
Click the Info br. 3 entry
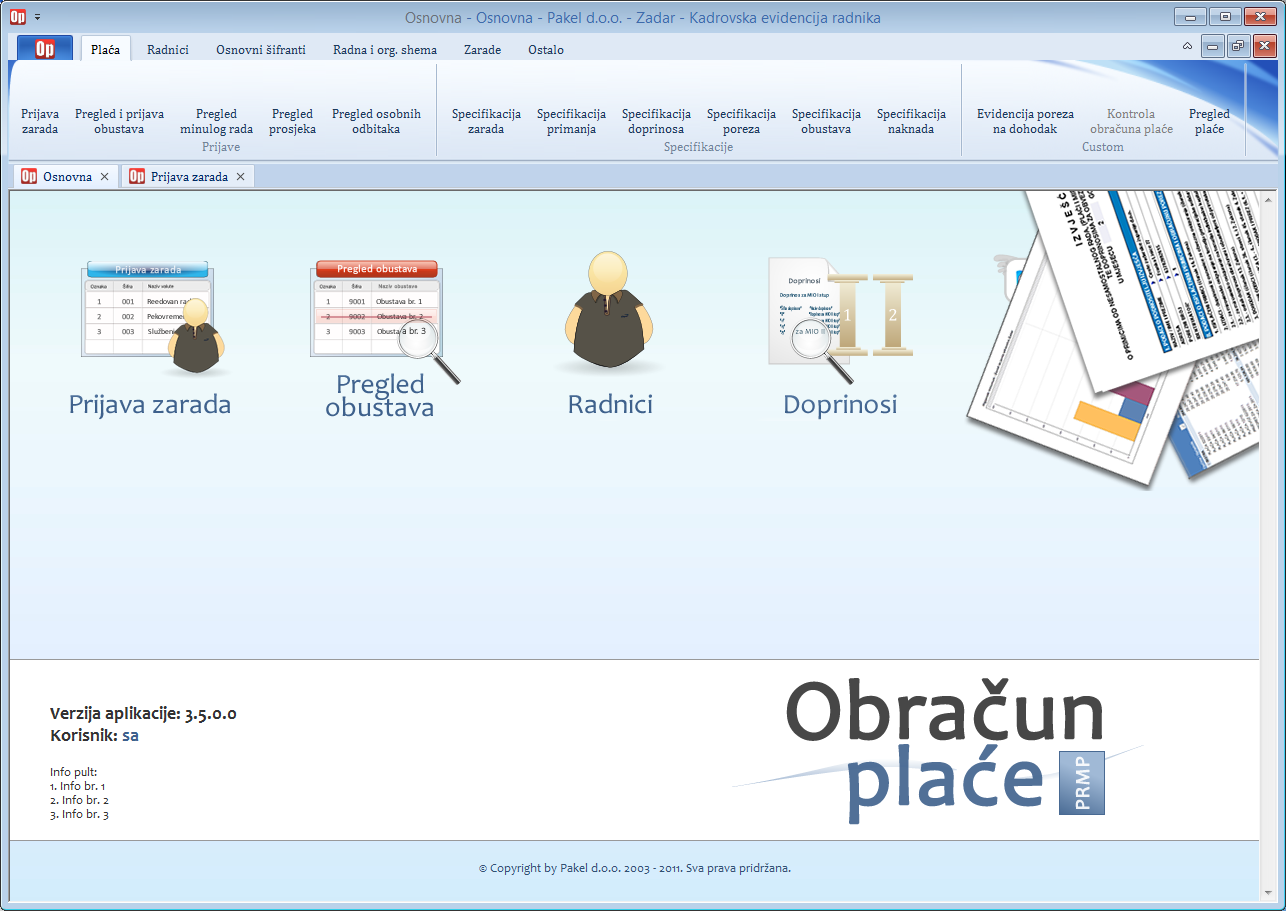(79, 814)
